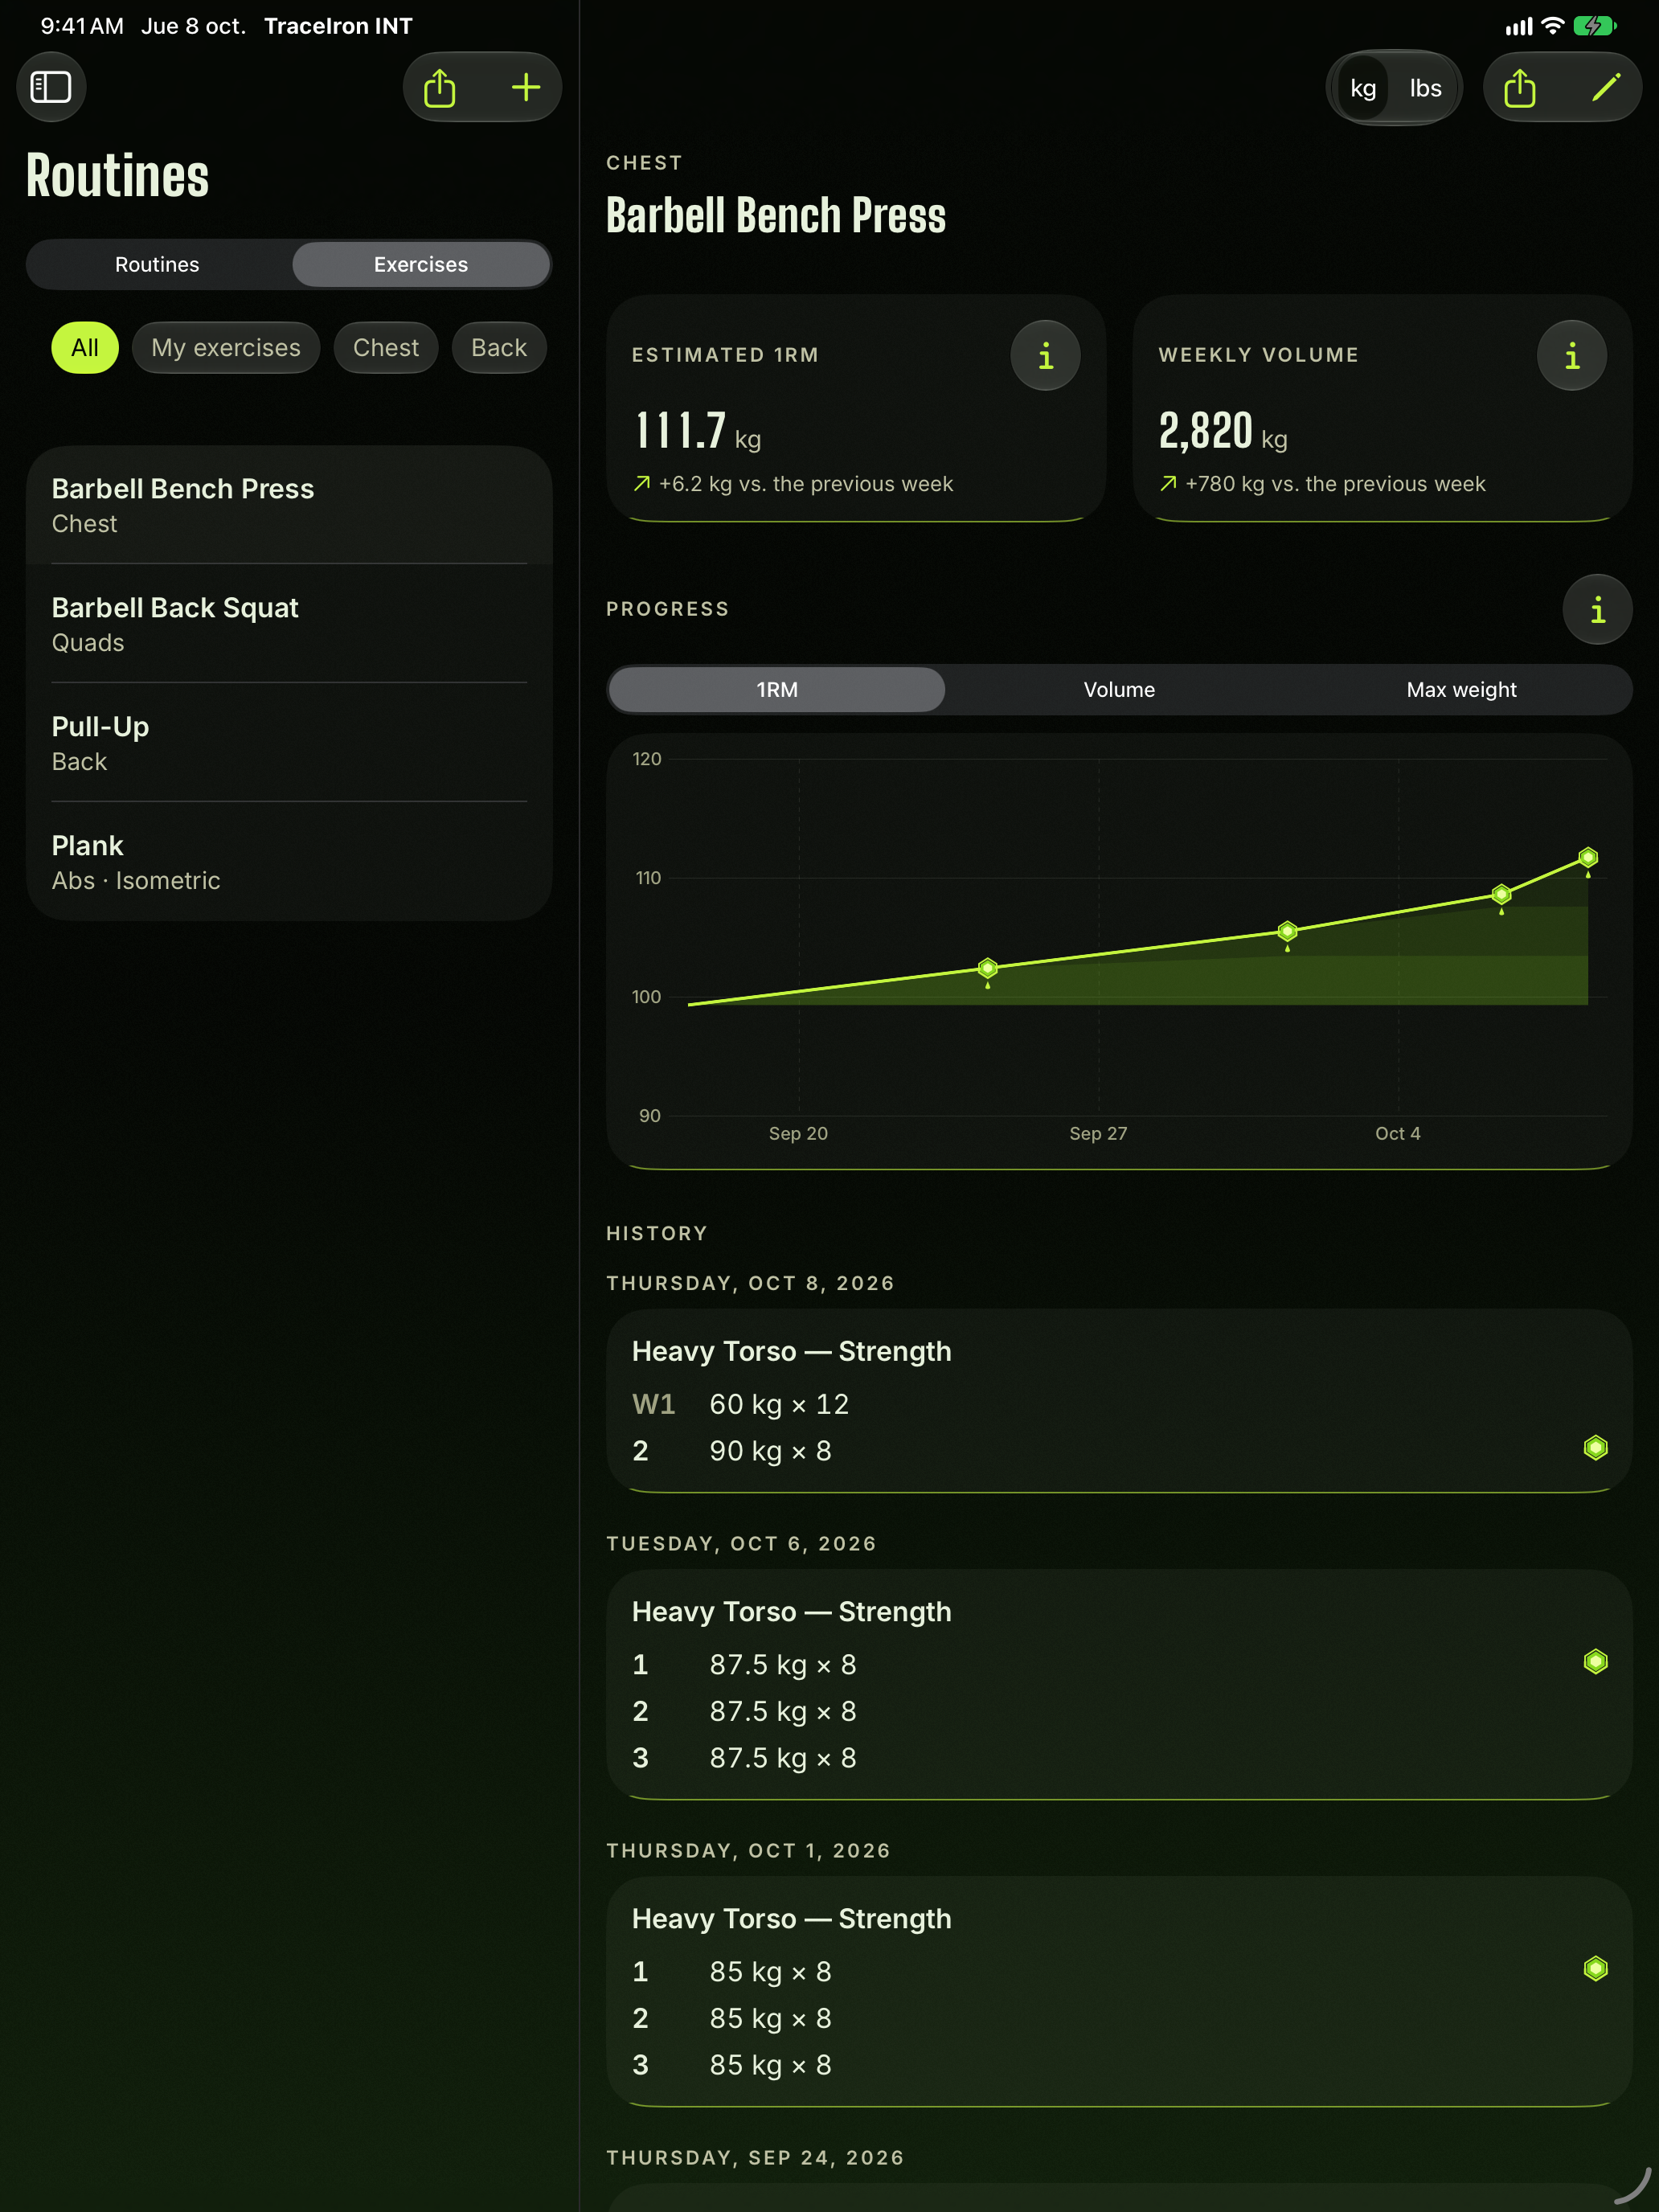Open Barbell Bench Press in the list
This screenshot has width=1659, height=2212.
point(289,505)
